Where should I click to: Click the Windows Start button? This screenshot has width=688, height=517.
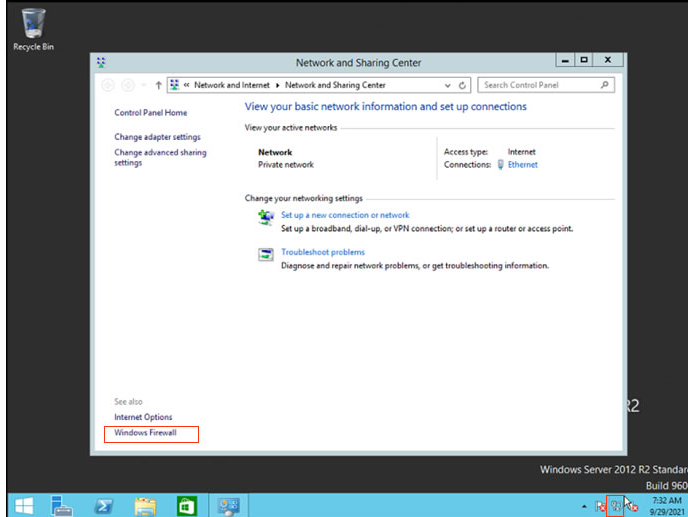22,505
